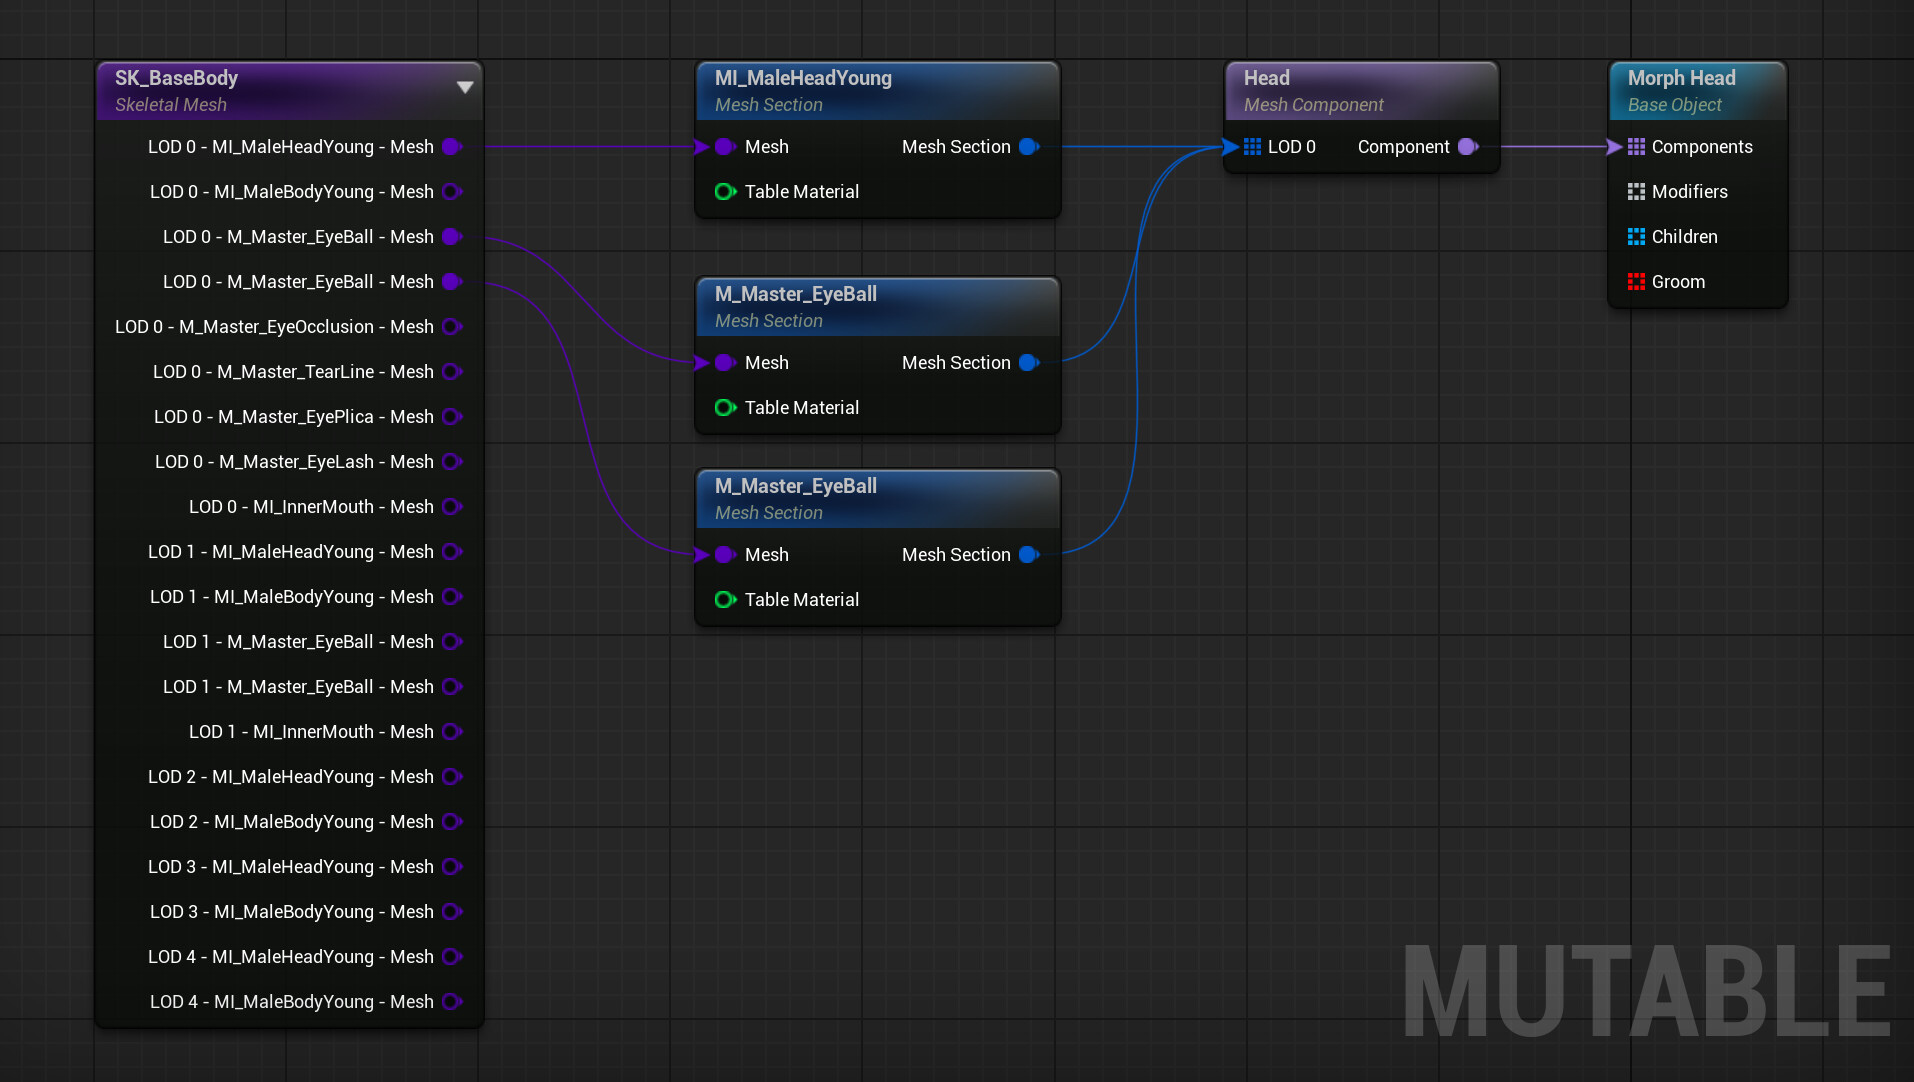
Task: Click the LOD 0 grid pin on Head node
Action: 1252,147
